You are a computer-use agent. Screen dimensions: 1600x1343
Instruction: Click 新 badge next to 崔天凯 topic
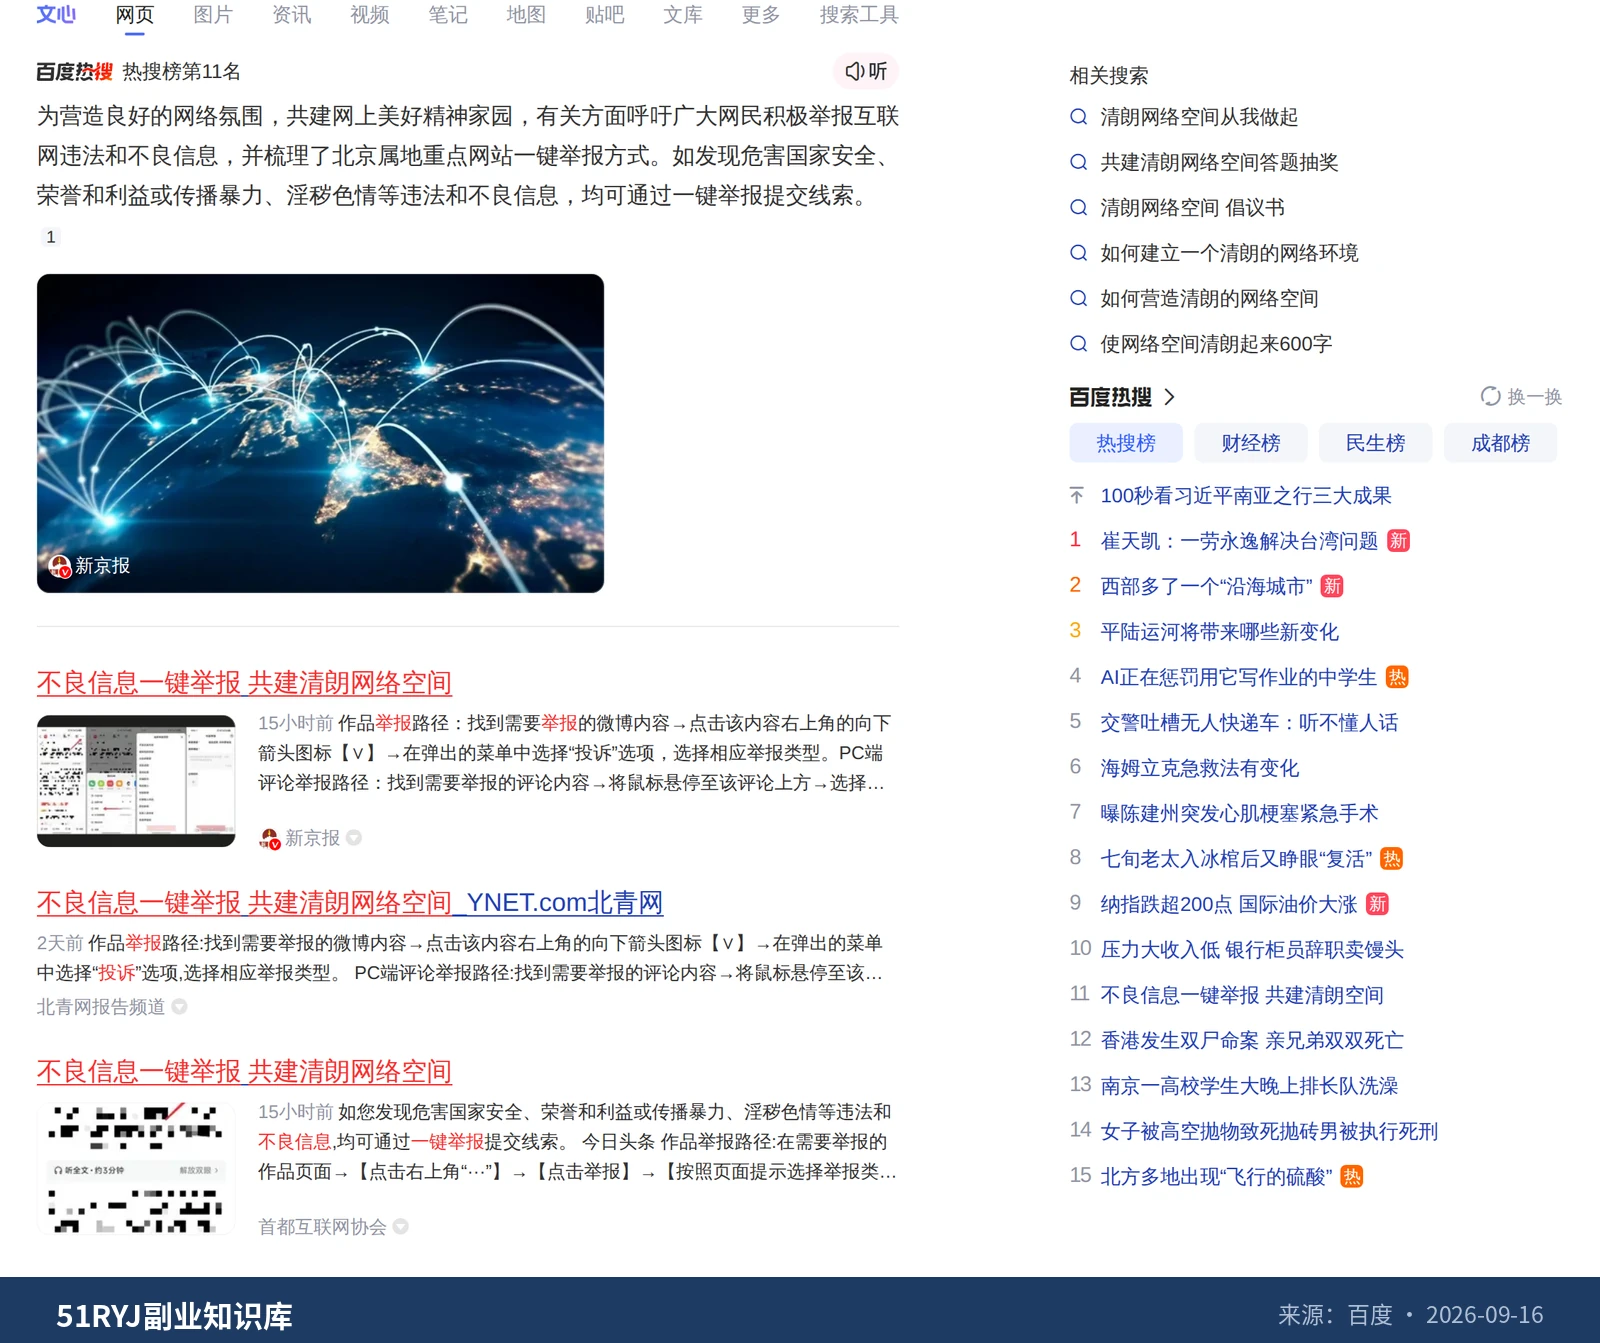[x=1398, y=541]
